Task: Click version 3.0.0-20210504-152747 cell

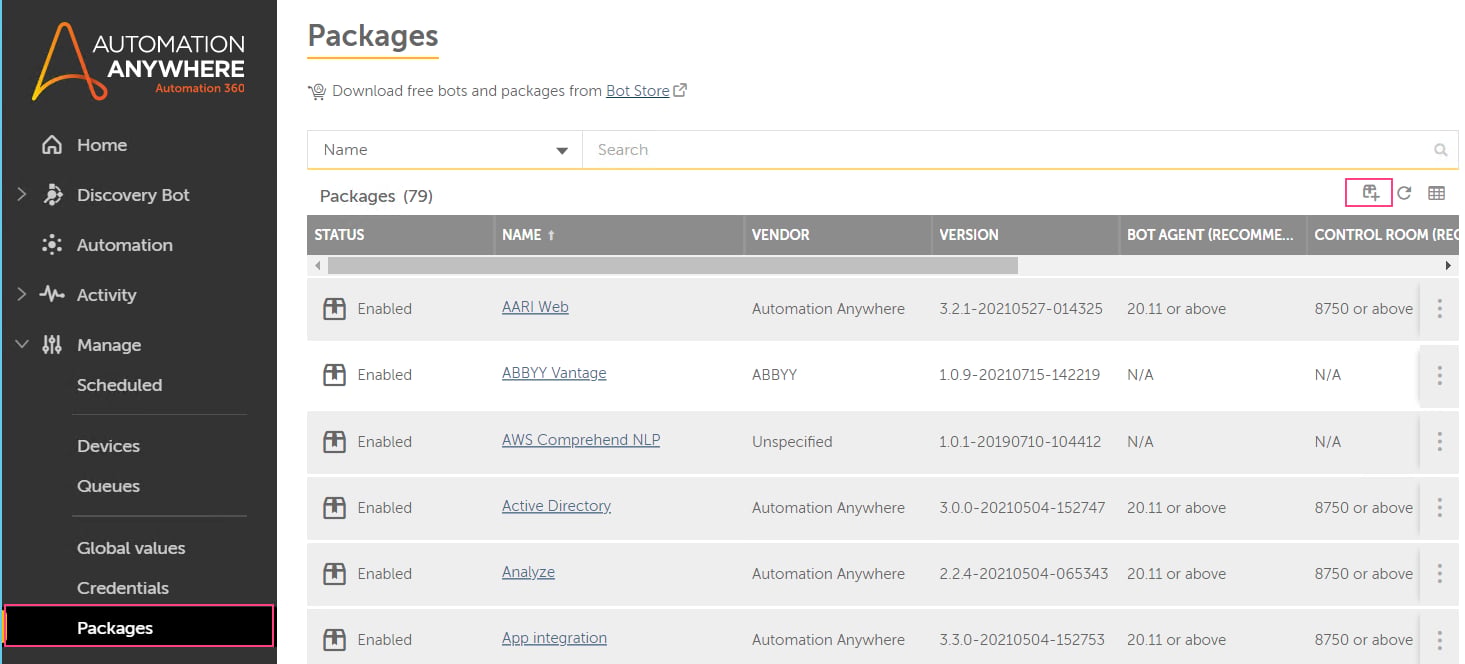Action: [1022, 508]
